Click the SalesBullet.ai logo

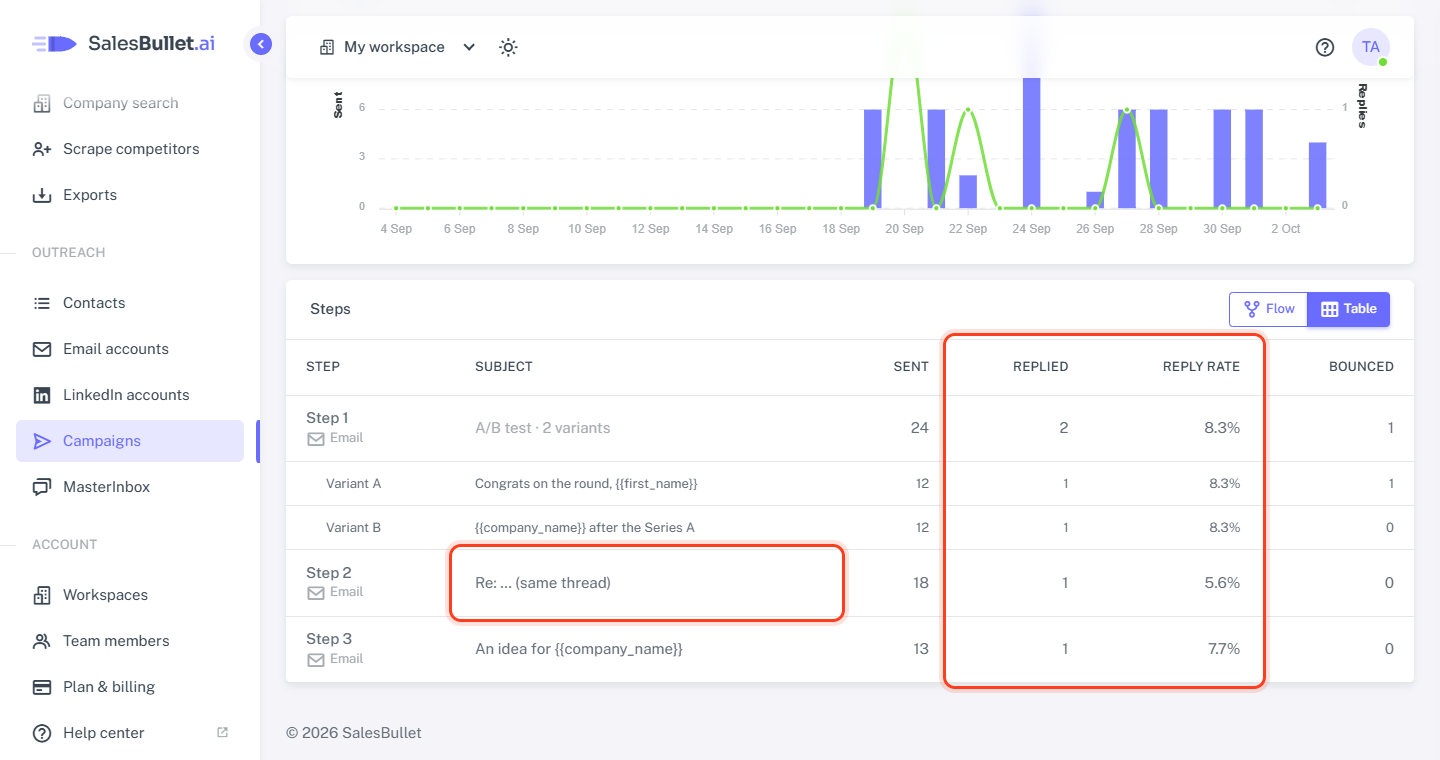pos(124,44)
